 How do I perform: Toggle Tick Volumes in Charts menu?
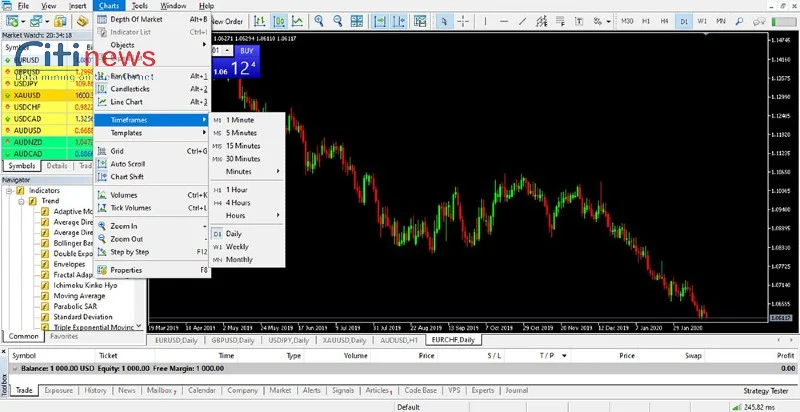pyautogui.click(x=152, y=208)
